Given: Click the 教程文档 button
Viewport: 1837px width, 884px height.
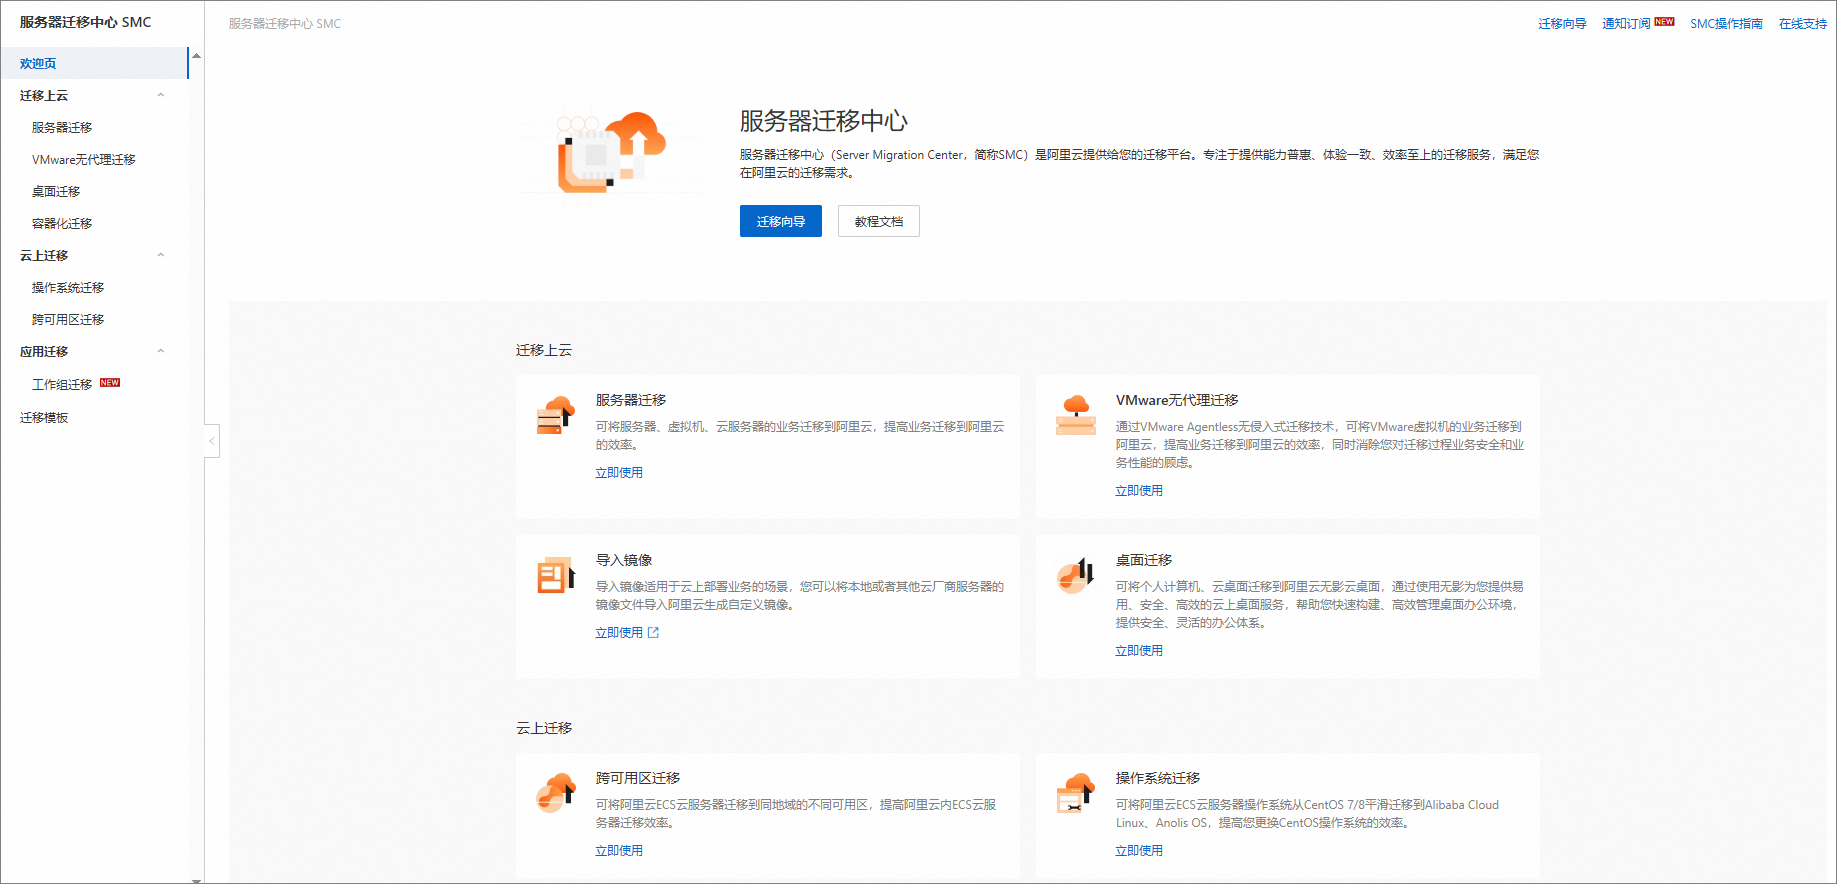Looking at the screenshot, I should coord(879,221).
